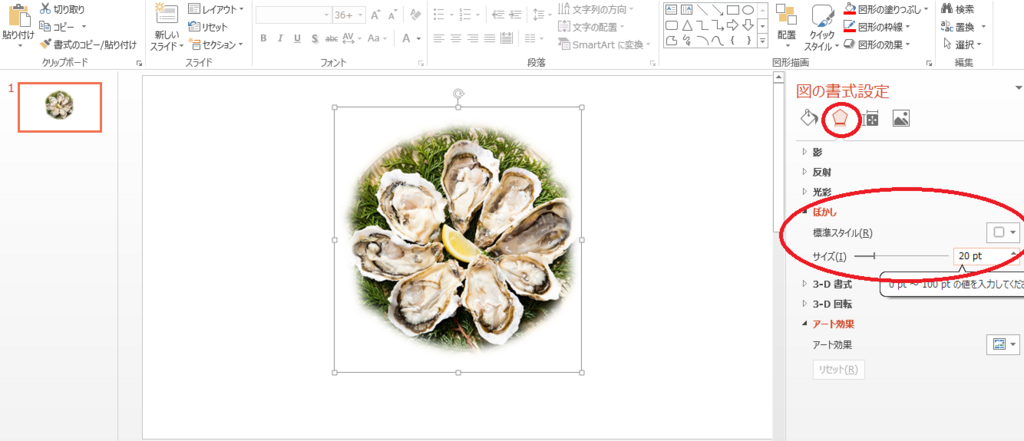Toggle Italic formatting
Image resolution: width=1024 pixels, height=441 pixels.
[x=280, y=39]
